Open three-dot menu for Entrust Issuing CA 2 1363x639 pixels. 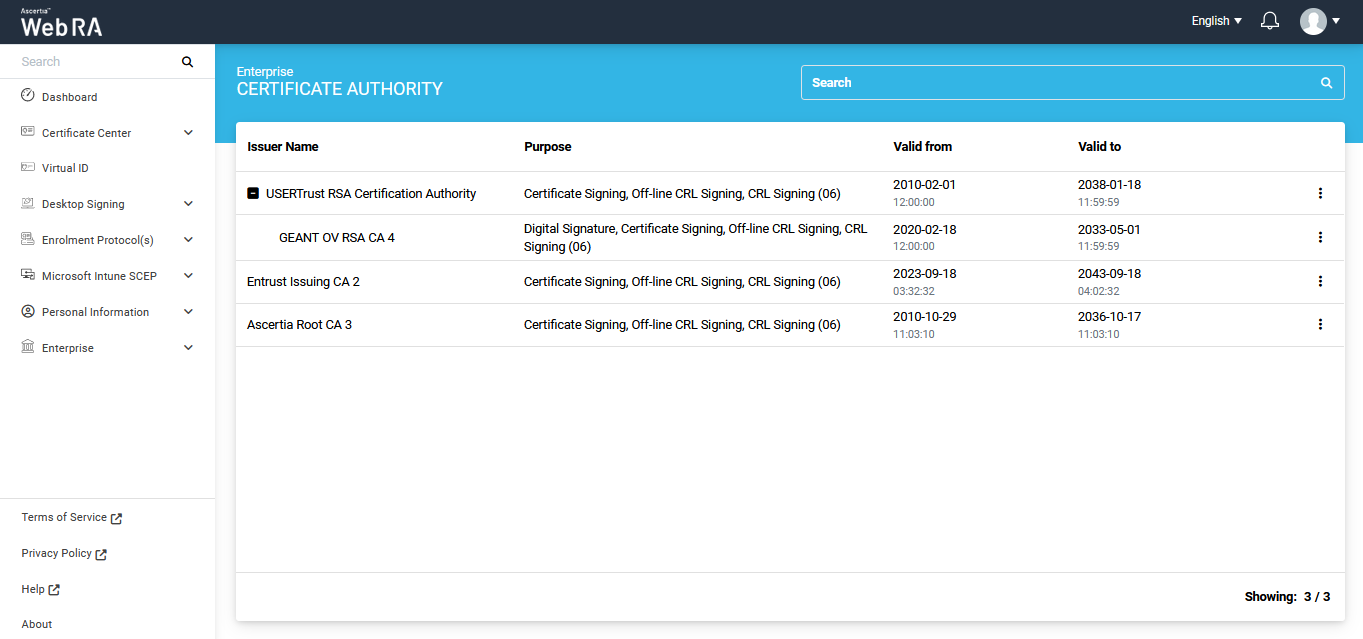click(1320, 281)
